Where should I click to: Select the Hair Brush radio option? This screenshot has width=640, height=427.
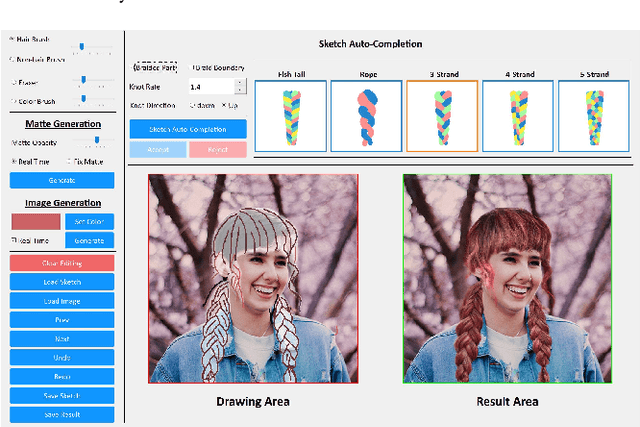(x=11, y=40)
